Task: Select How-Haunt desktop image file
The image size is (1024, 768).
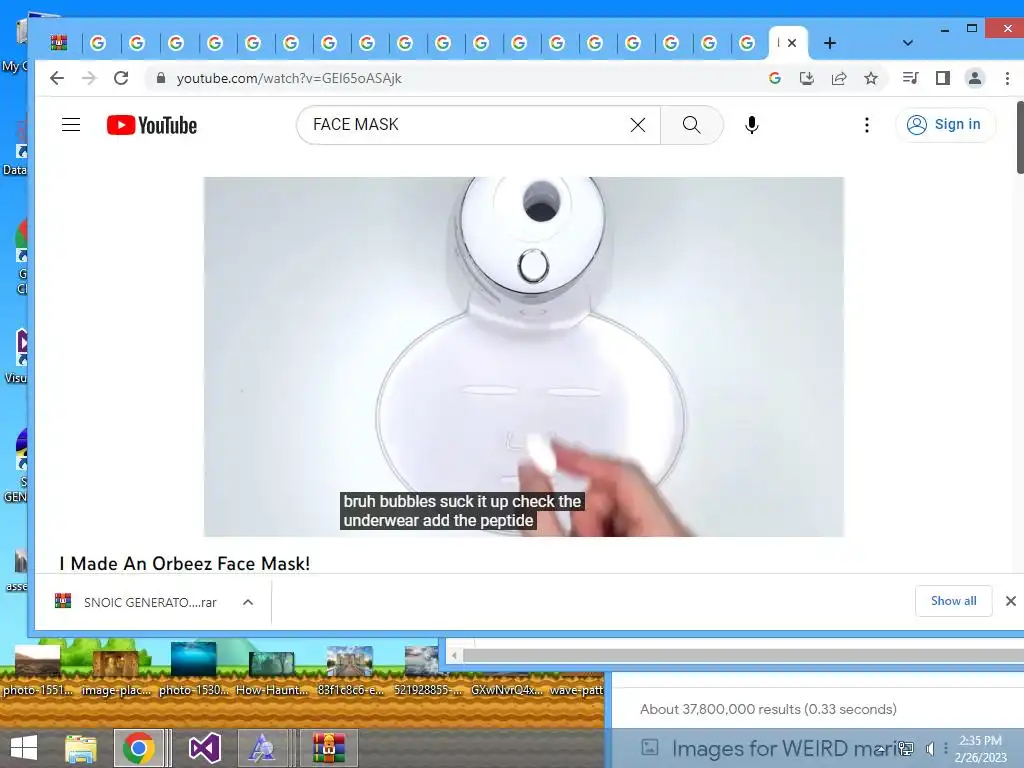Action: pos(272,674)
